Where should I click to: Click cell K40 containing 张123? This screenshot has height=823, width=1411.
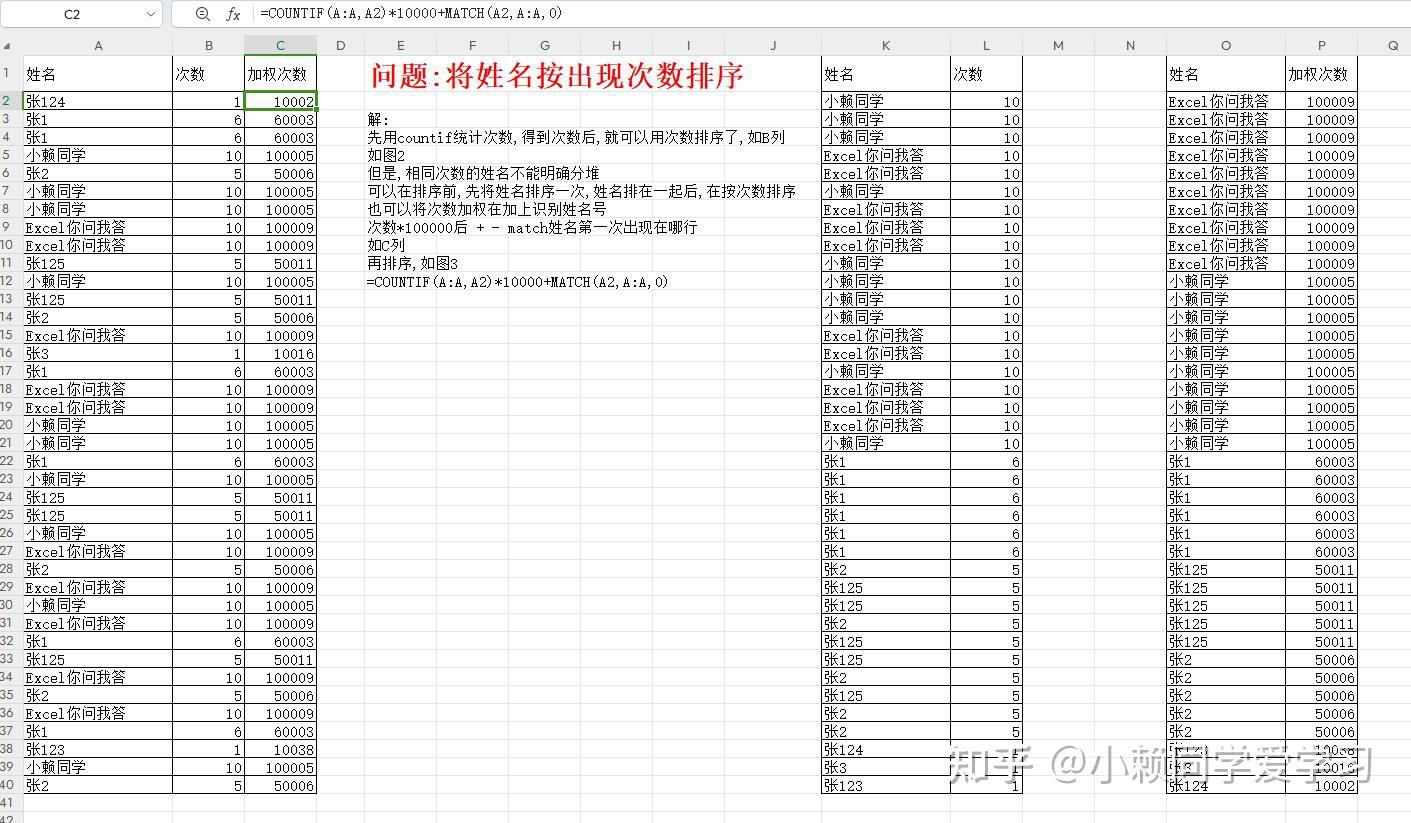[886, 785]
